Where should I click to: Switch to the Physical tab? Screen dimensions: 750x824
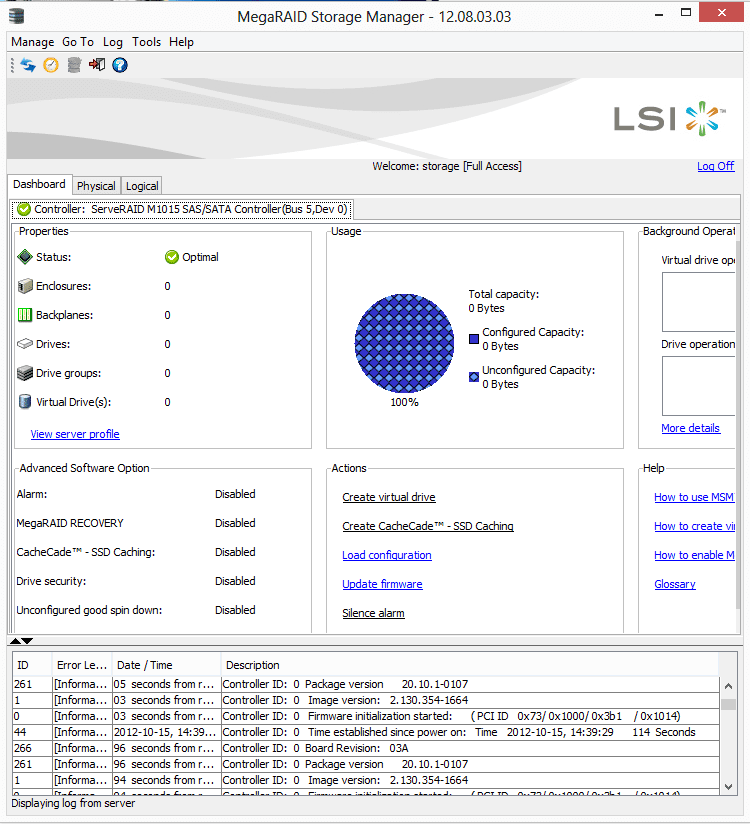[96, 186]
